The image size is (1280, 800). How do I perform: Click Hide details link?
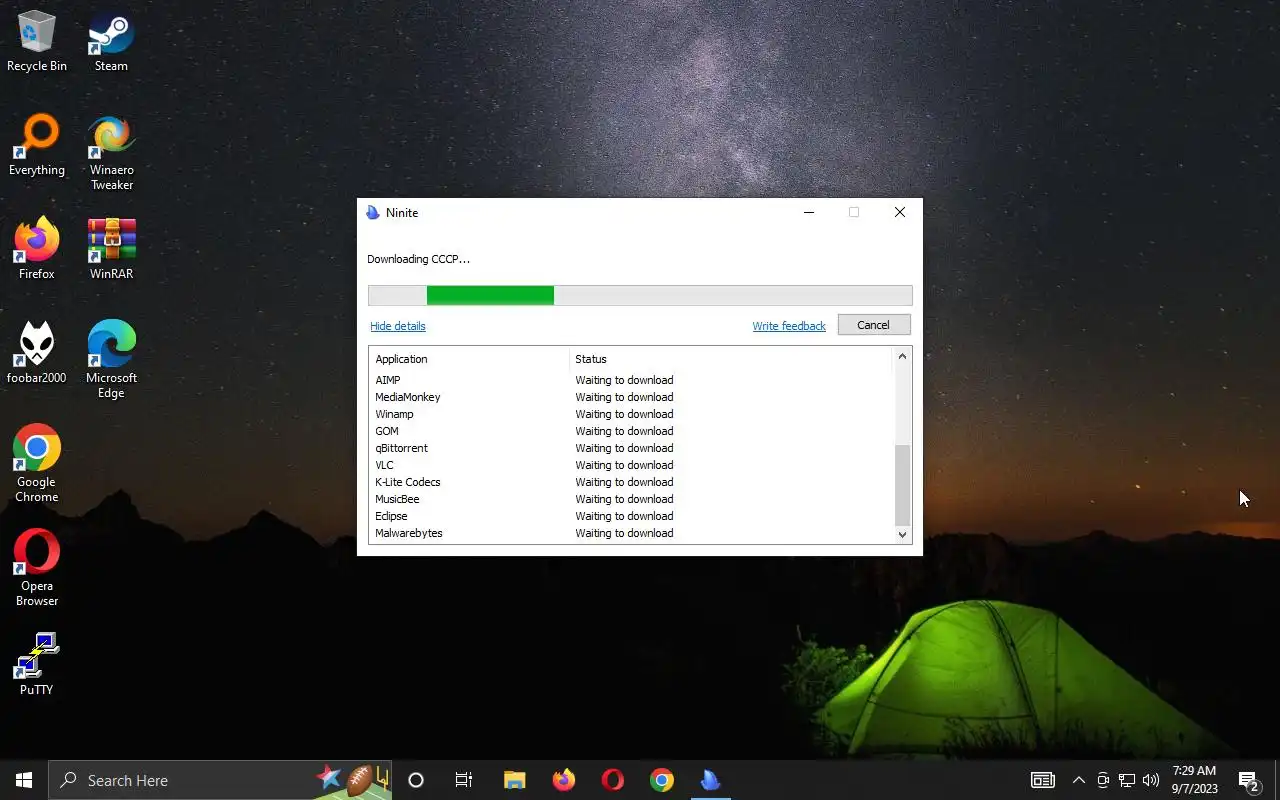tap(398, 326)
